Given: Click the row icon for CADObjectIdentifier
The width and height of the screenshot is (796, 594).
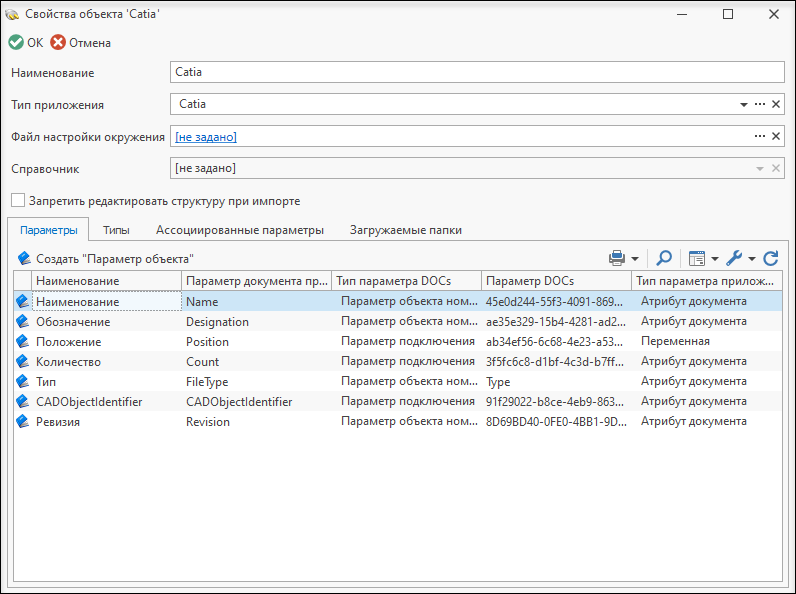Looking at the screenshot, I should point(22,402).
